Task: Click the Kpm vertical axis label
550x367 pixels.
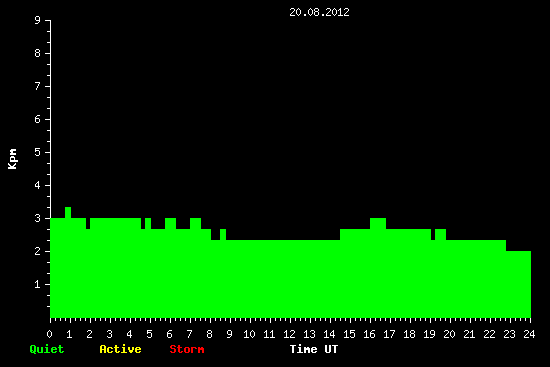Action: [x=13, y=159]
